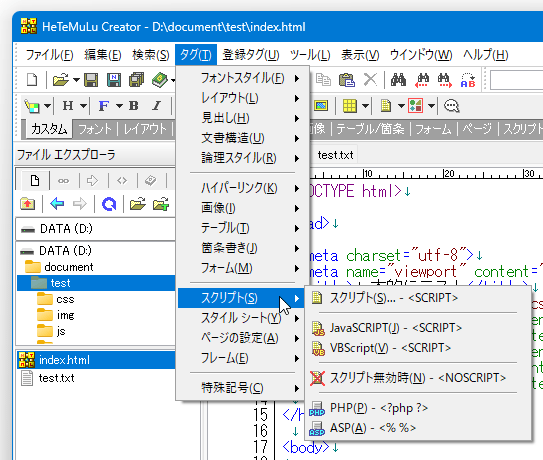Open dropdown arrow next to color palette icon
Screen dimensions: 543x460
[47, 106]
